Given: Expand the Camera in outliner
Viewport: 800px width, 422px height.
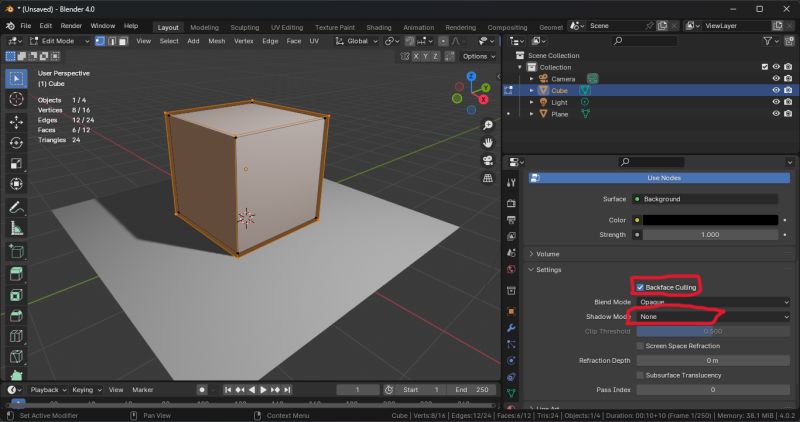Looking at the screenshot, I should point(532,79).
